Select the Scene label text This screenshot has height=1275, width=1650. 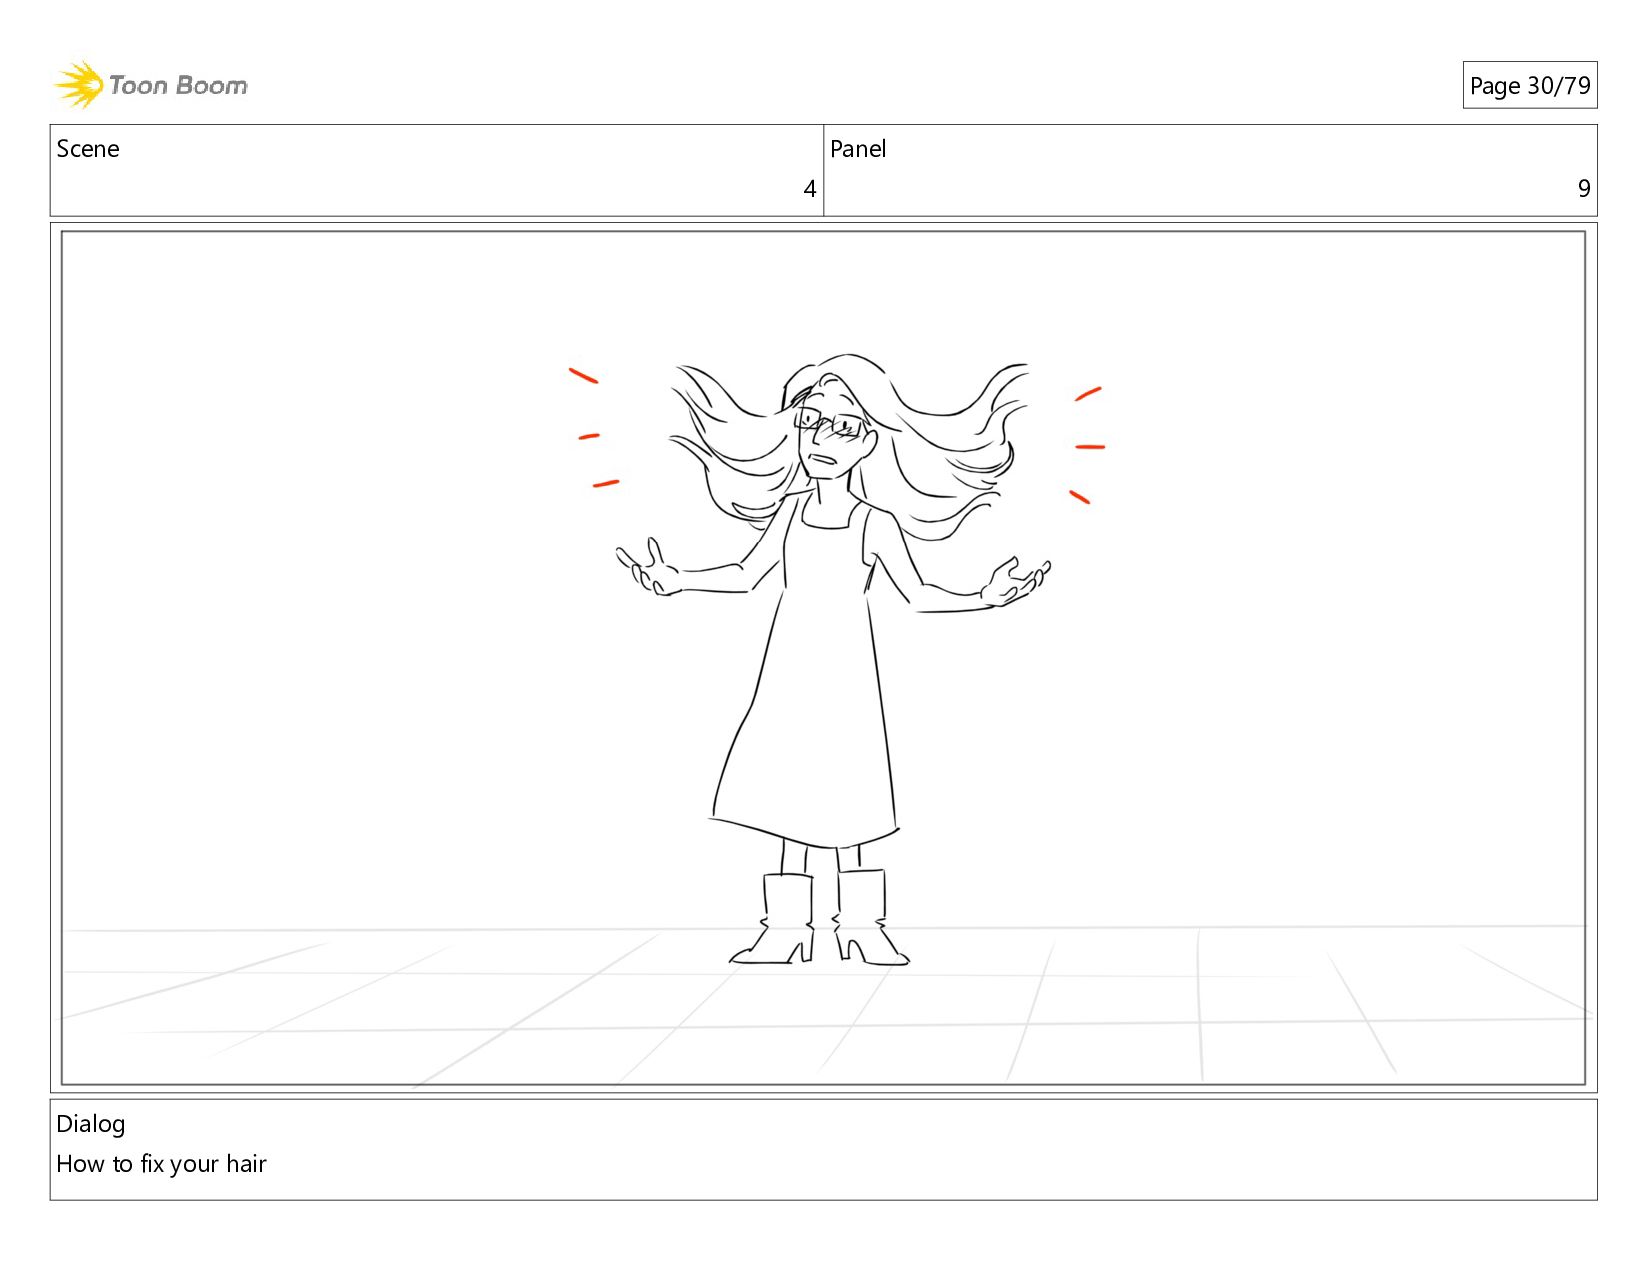click(x=88, y=149)
